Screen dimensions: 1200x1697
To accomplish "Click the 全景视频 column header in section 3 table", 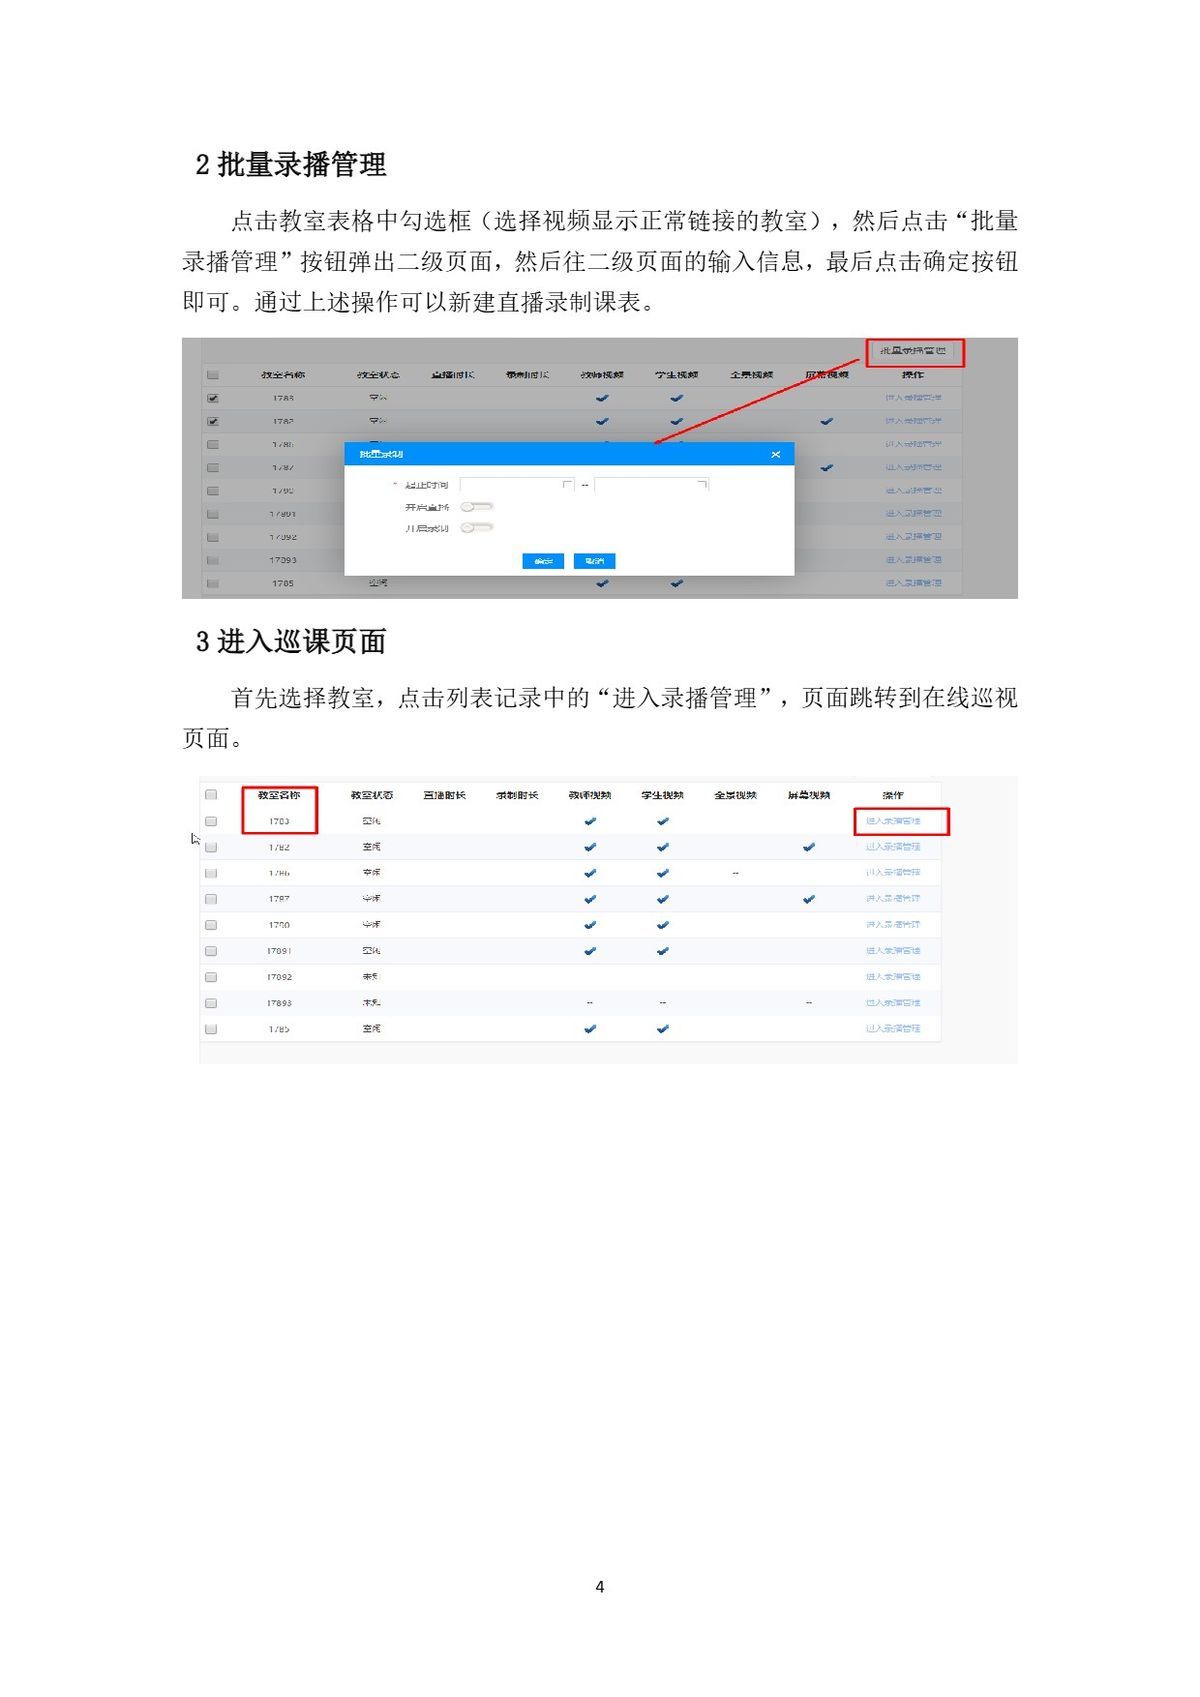I will coord(735,796).
